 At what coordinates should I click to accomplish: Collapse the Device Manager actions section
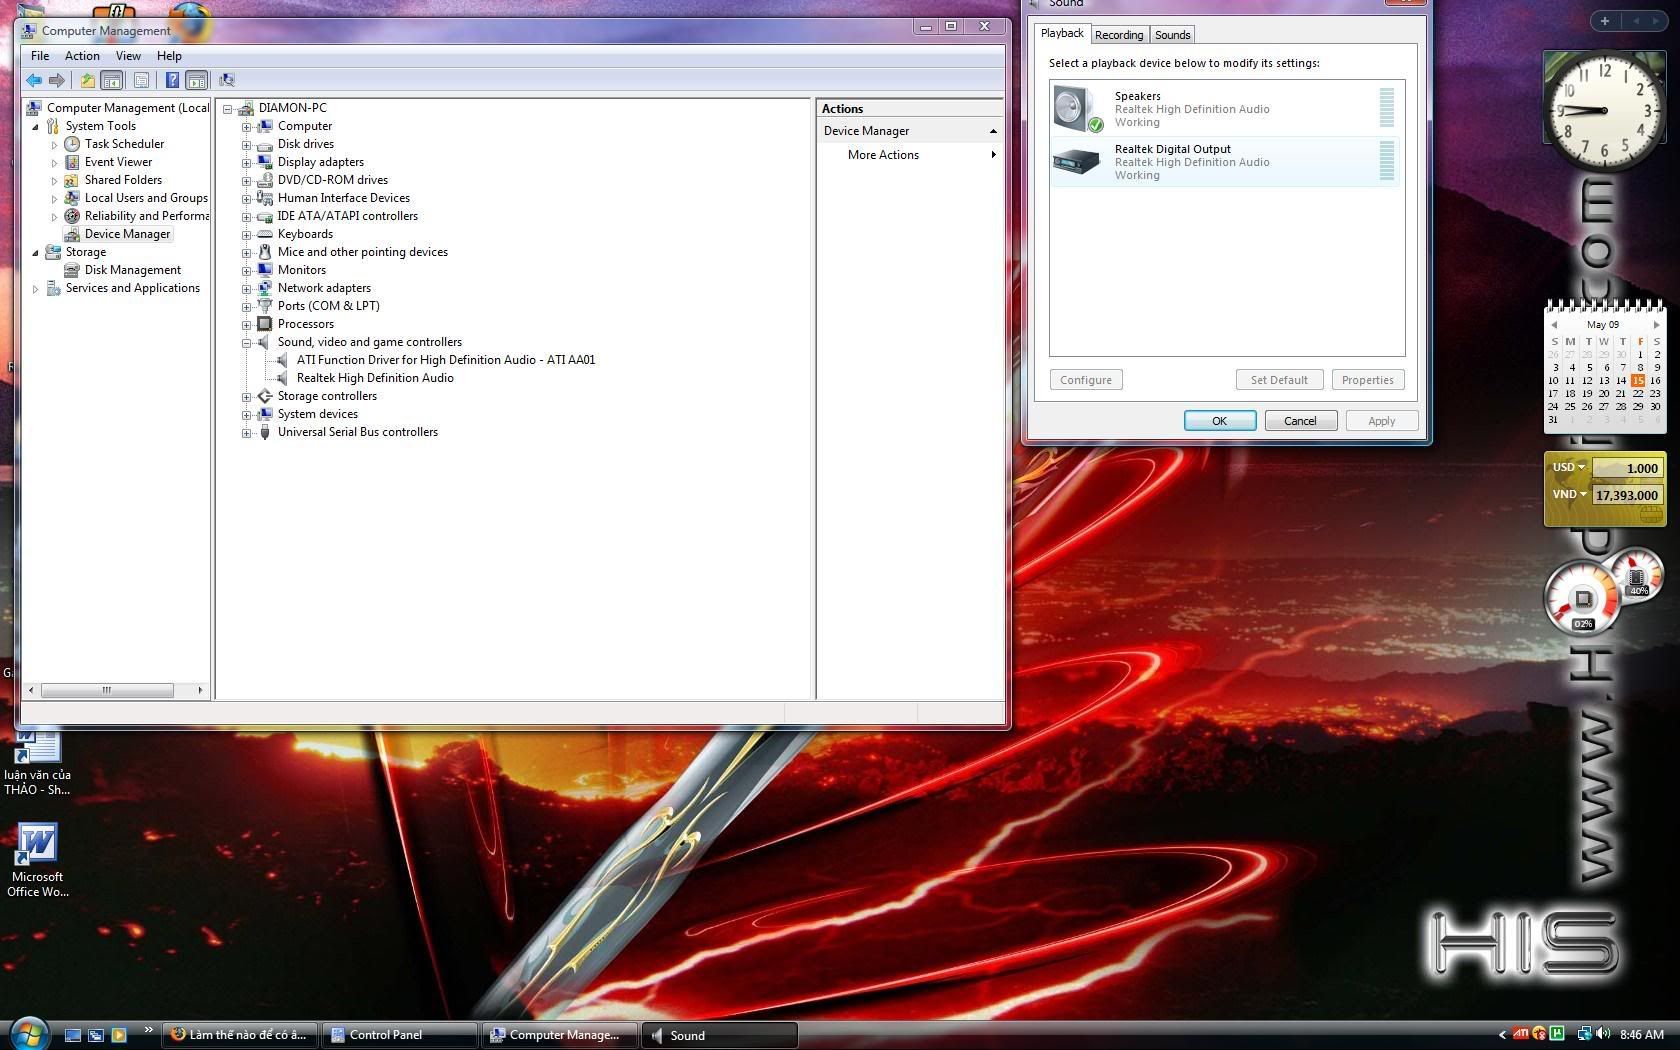click(993, 131)
